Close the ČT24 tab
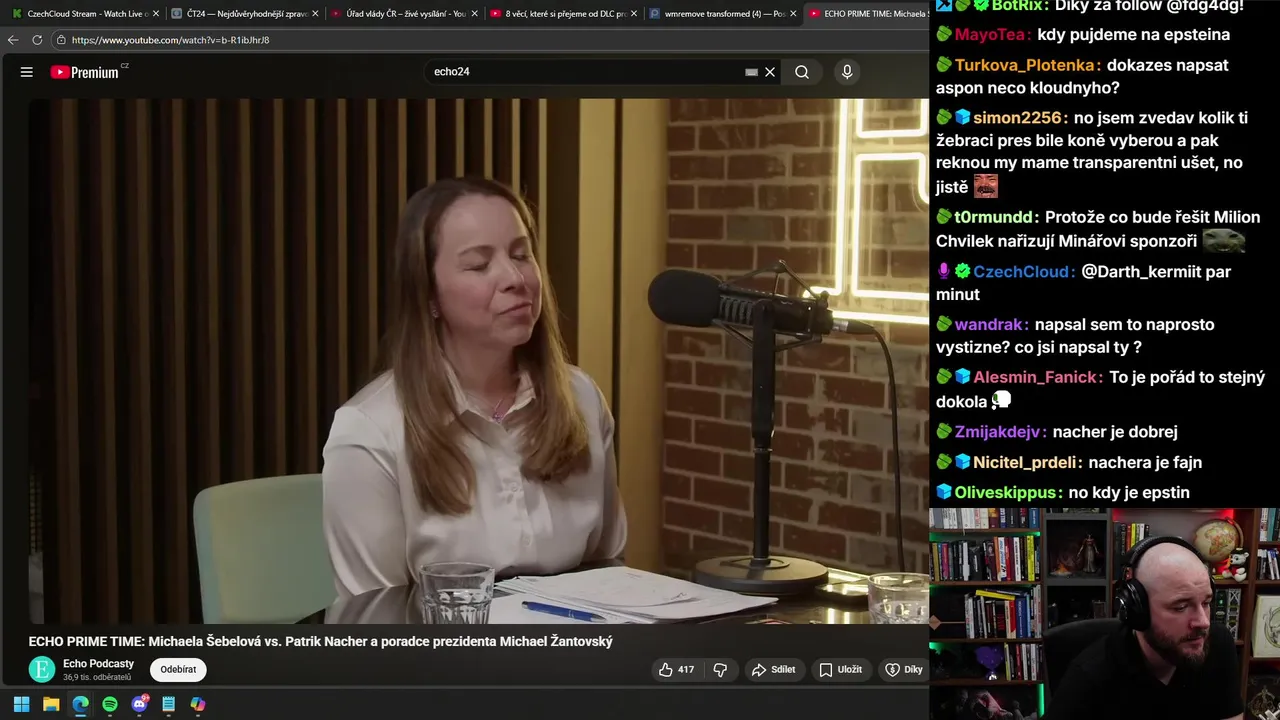Viewport: 1280px width, 720px height. pyautogui.click(x=315, y=14)
